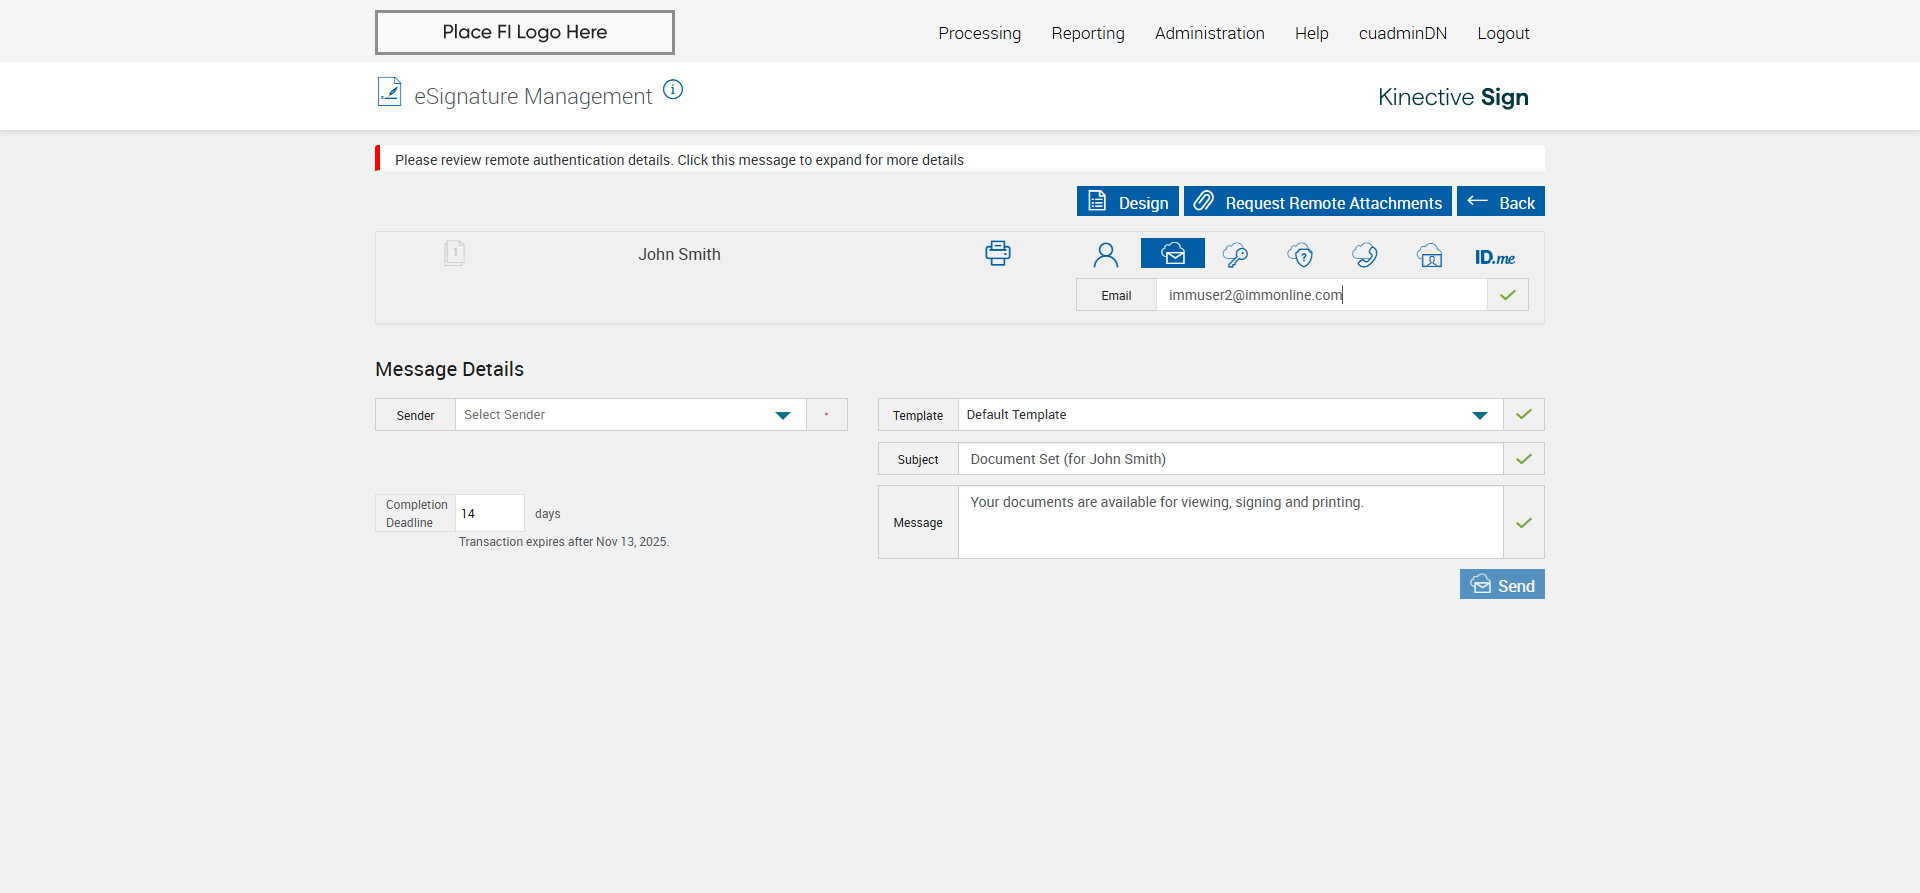Click the info icon beside eSignature Management
The height and width of the screenshot is (893, 1920).
pyautogui.click(x=673, y=90)
